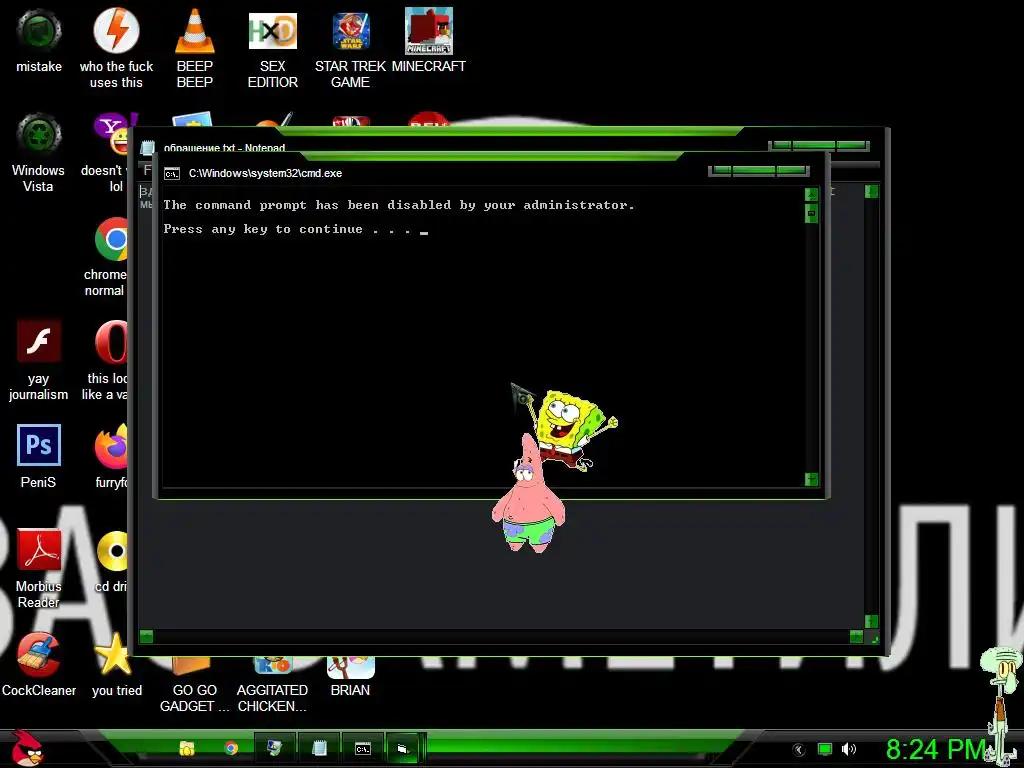
Task: Close the cmd.exe window
Action: (x=792, y=171)
